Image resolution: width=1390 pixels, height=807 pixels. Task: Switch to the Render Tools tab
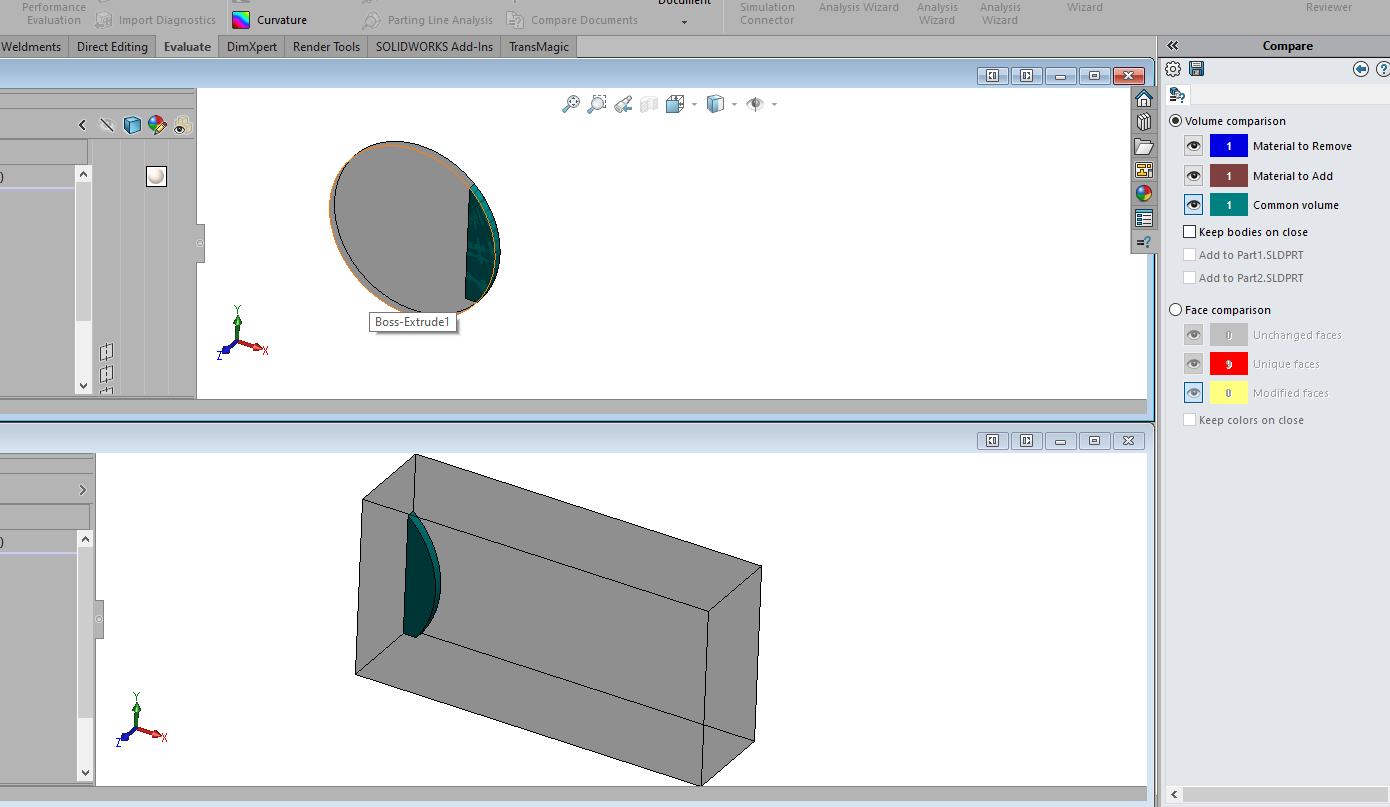point(326,47)
